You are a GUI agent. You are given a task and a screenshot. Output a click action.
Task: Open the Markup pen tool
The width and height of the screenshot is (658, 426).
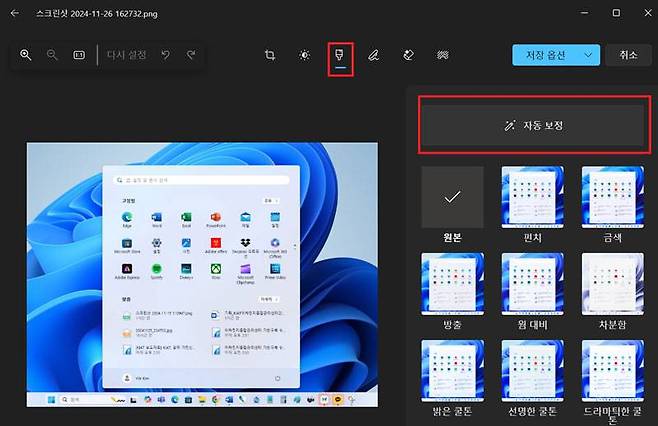click(373, 55)
